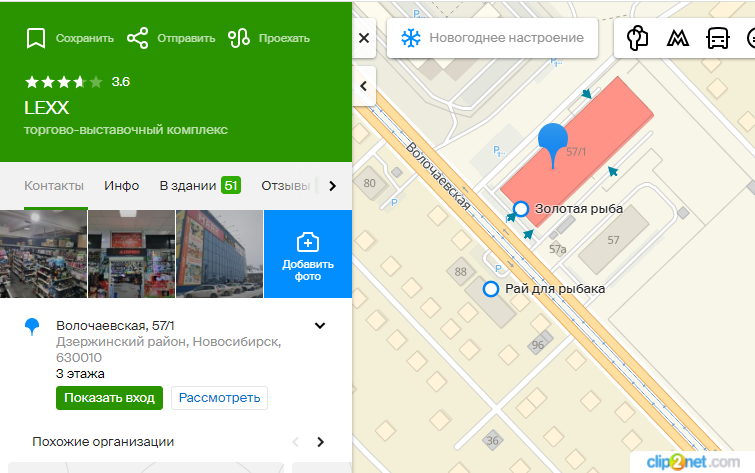
Task: Click the Отправить share icon
Action: [x=138, y=39]
